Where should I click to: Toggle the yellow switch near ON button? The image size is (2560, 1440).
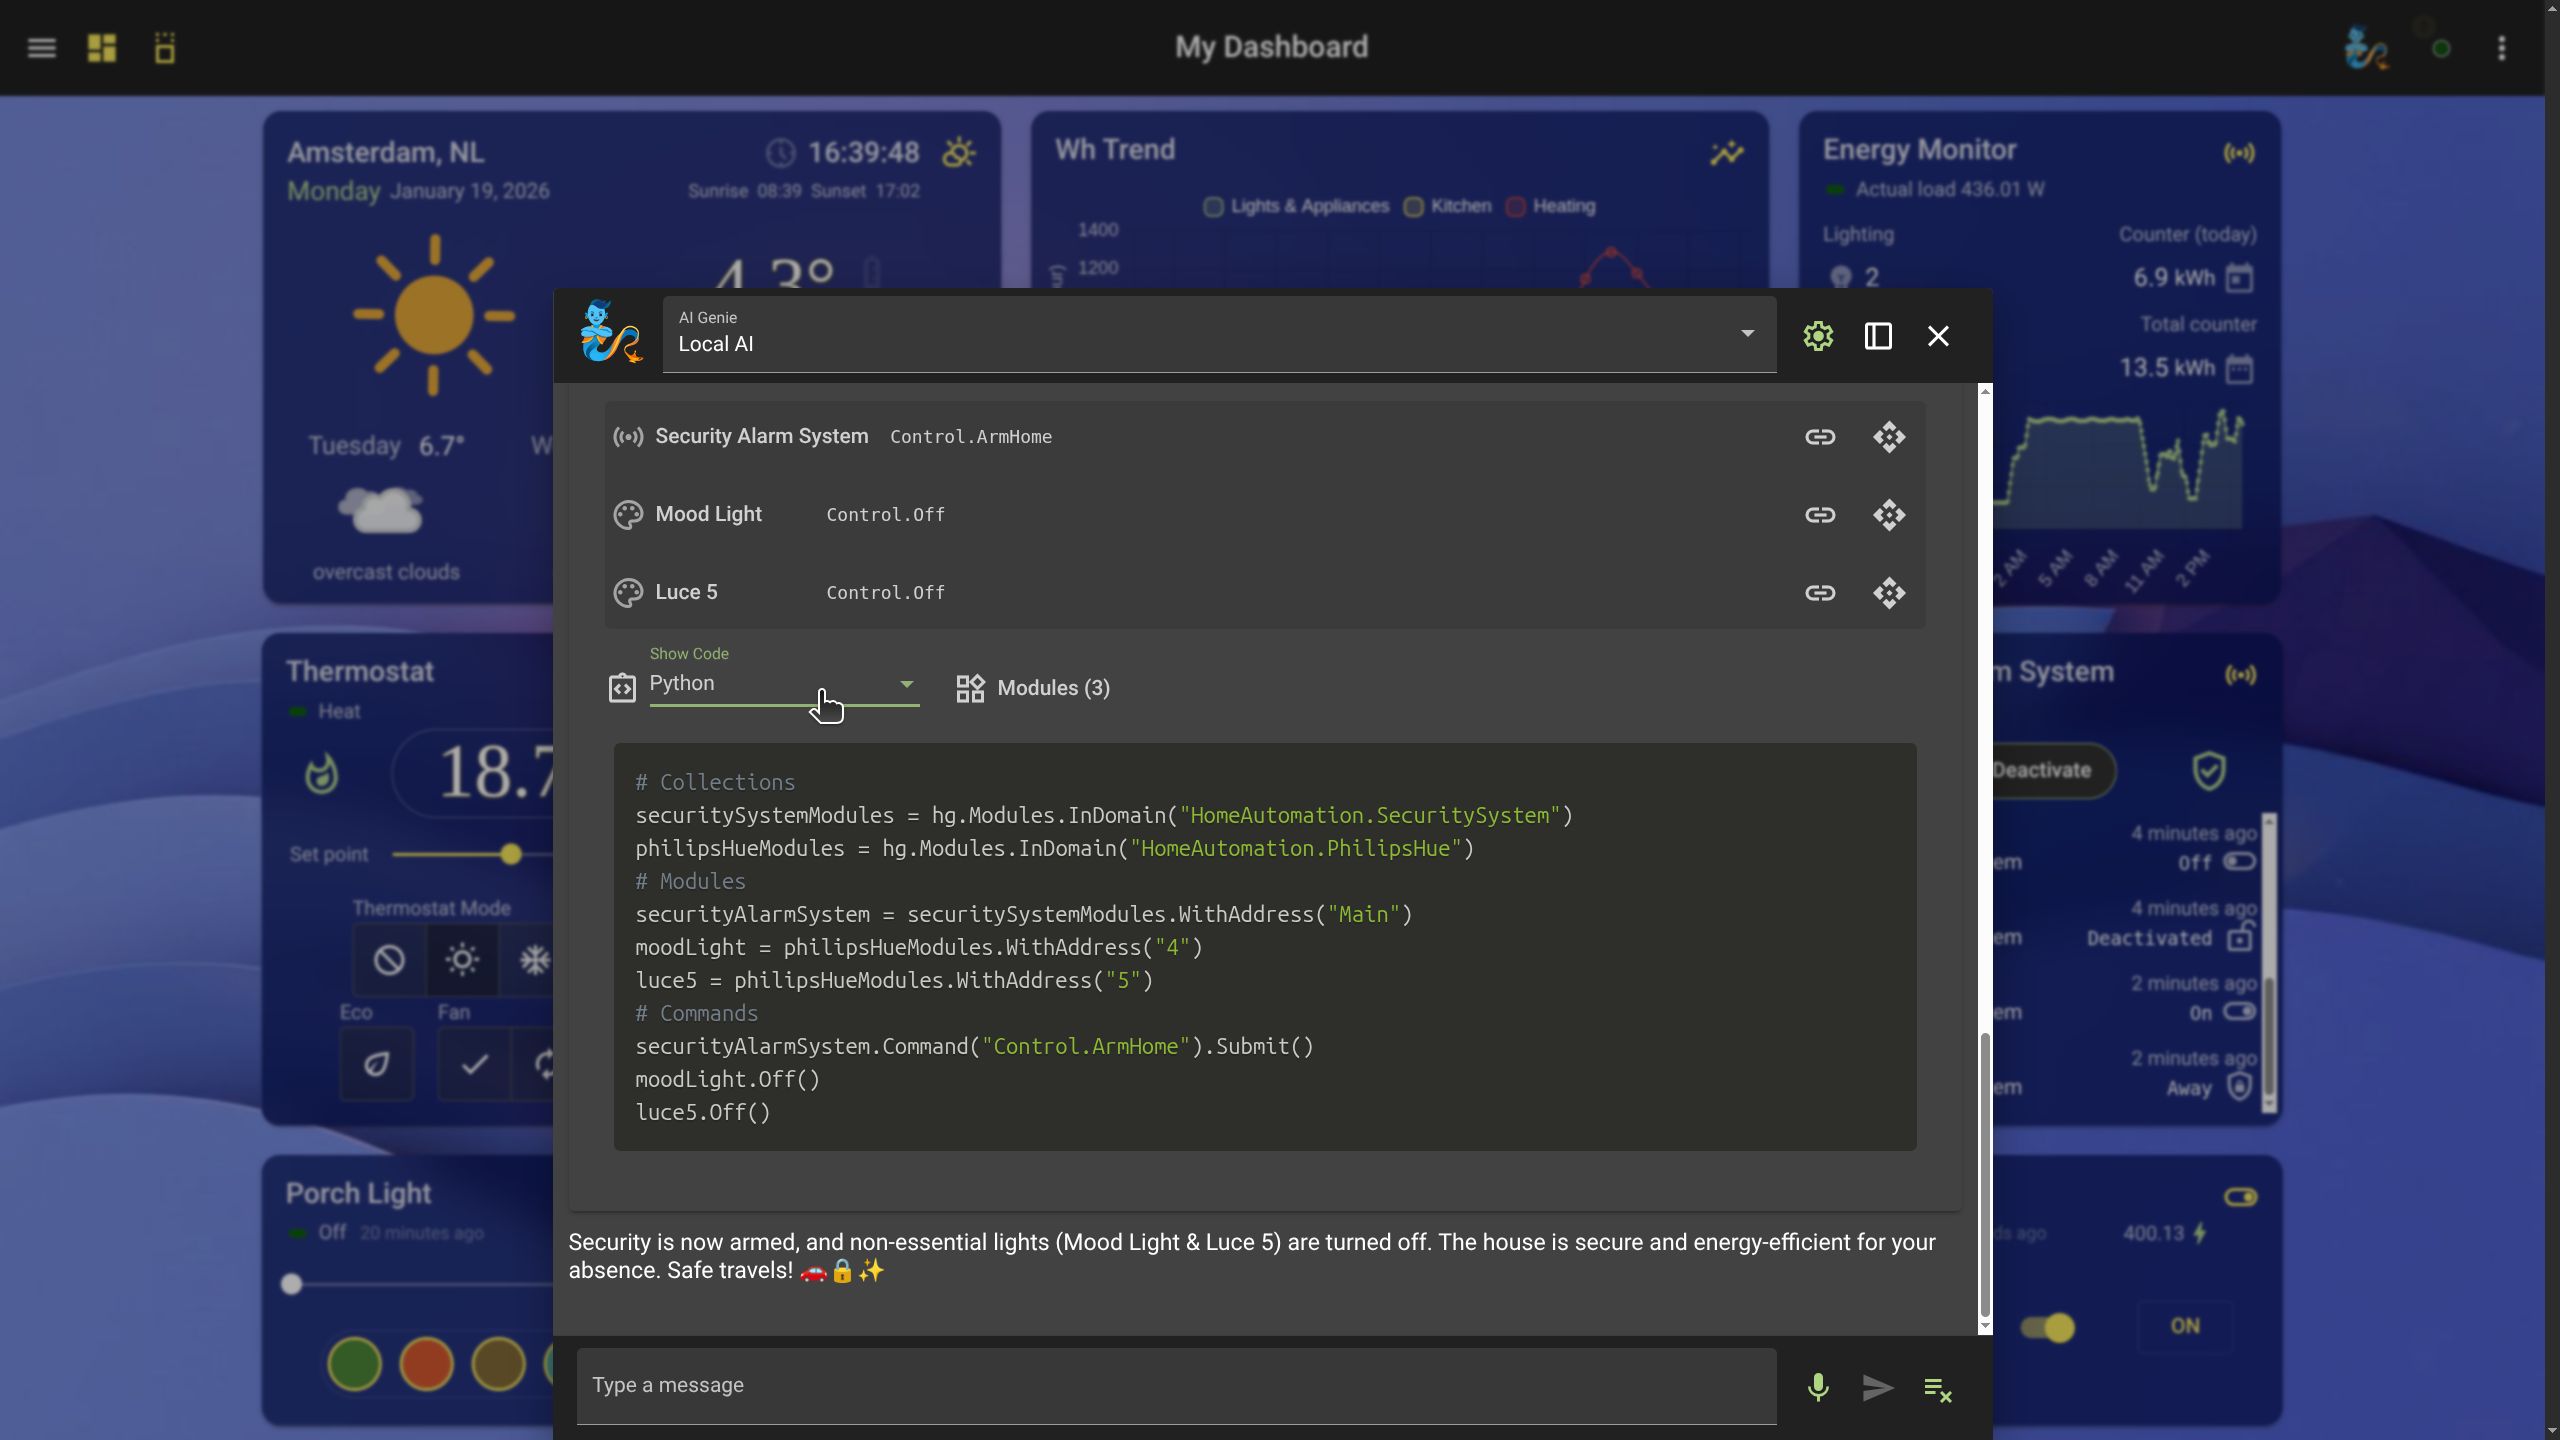point(2047,1327)
